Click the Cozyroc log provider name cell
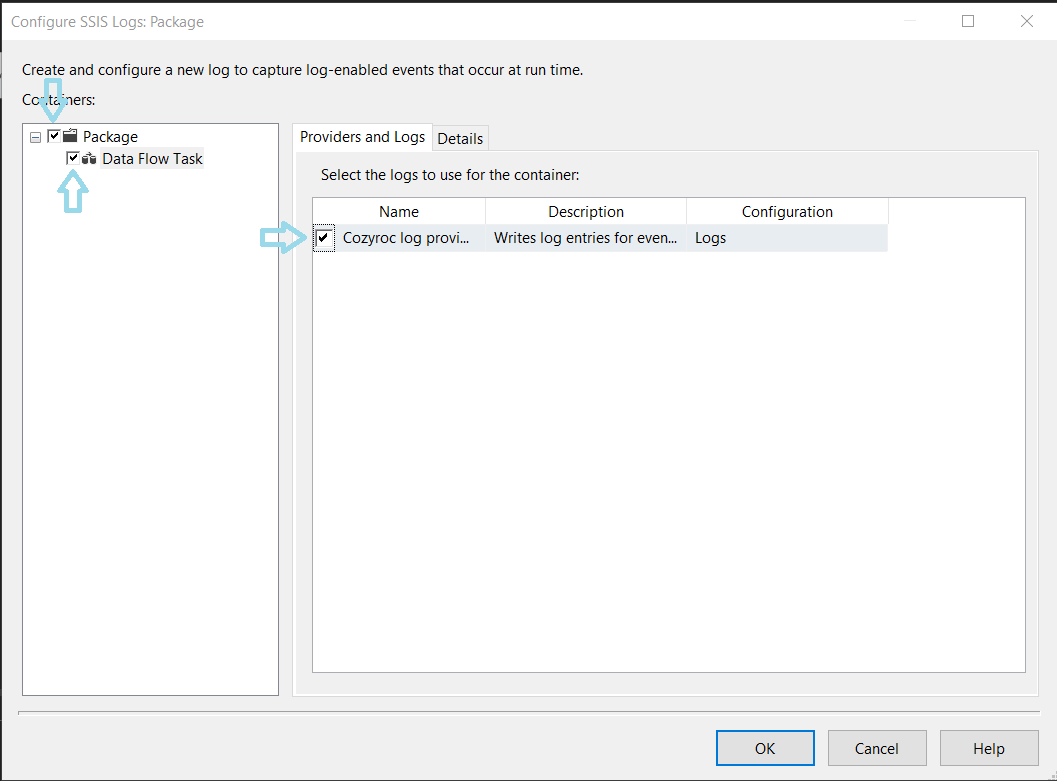 point(406,238)
